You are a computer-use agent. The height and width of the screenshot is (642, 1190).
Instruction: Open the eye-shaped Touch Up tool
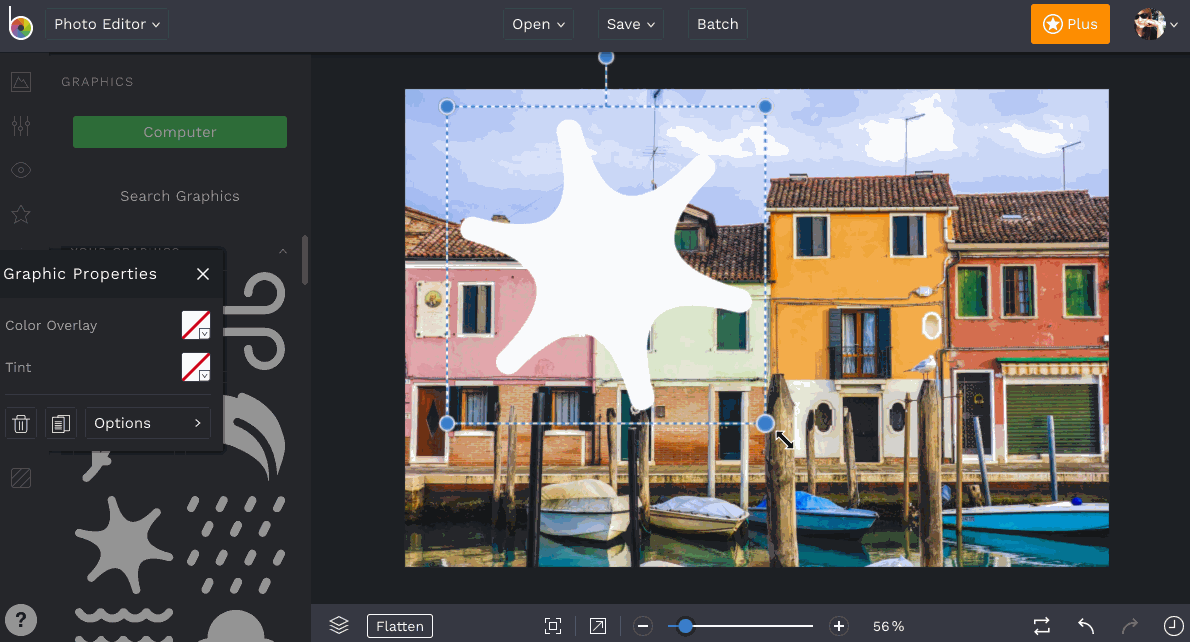[x=21, y=170]
